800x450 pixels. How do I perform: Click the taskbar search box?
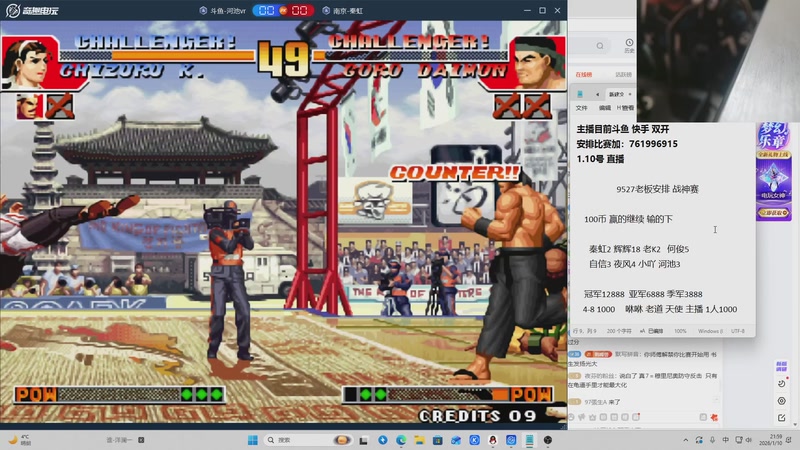click(309, 440)
